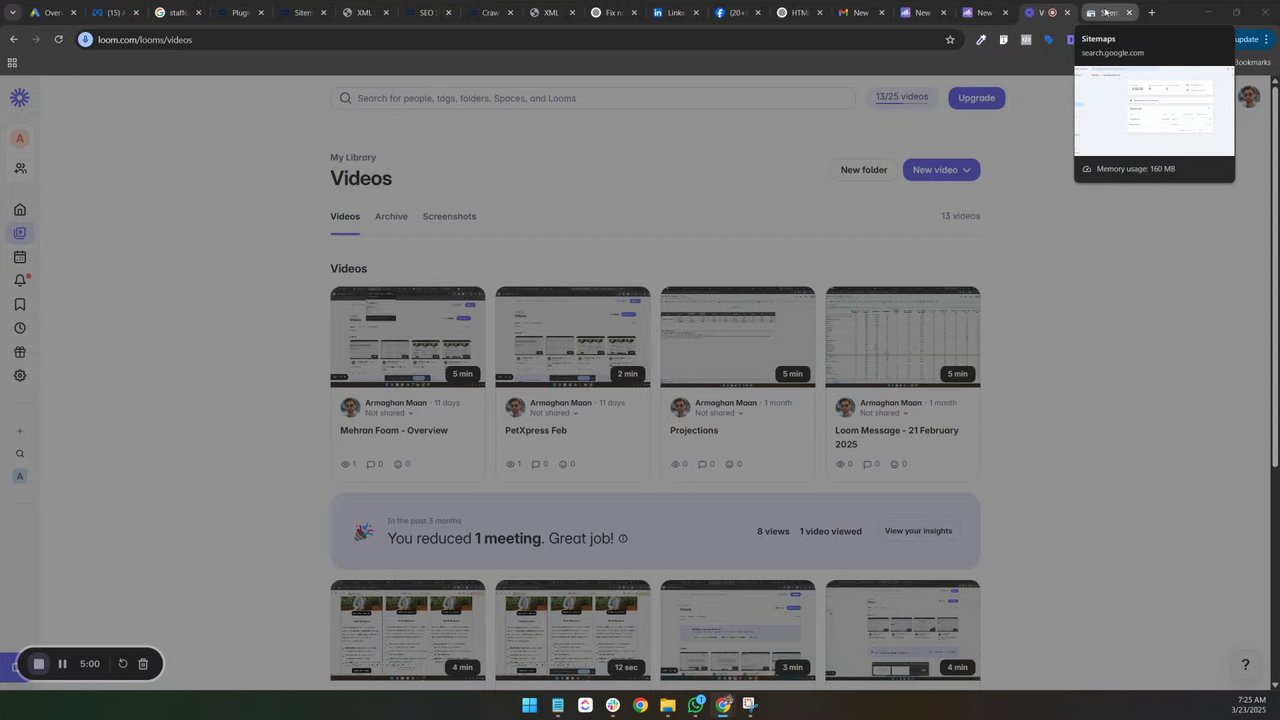Click comments count on Mehran Foam video
Image resolution: width=1280 pixels, height=720 pixels.
pos(376,464)
